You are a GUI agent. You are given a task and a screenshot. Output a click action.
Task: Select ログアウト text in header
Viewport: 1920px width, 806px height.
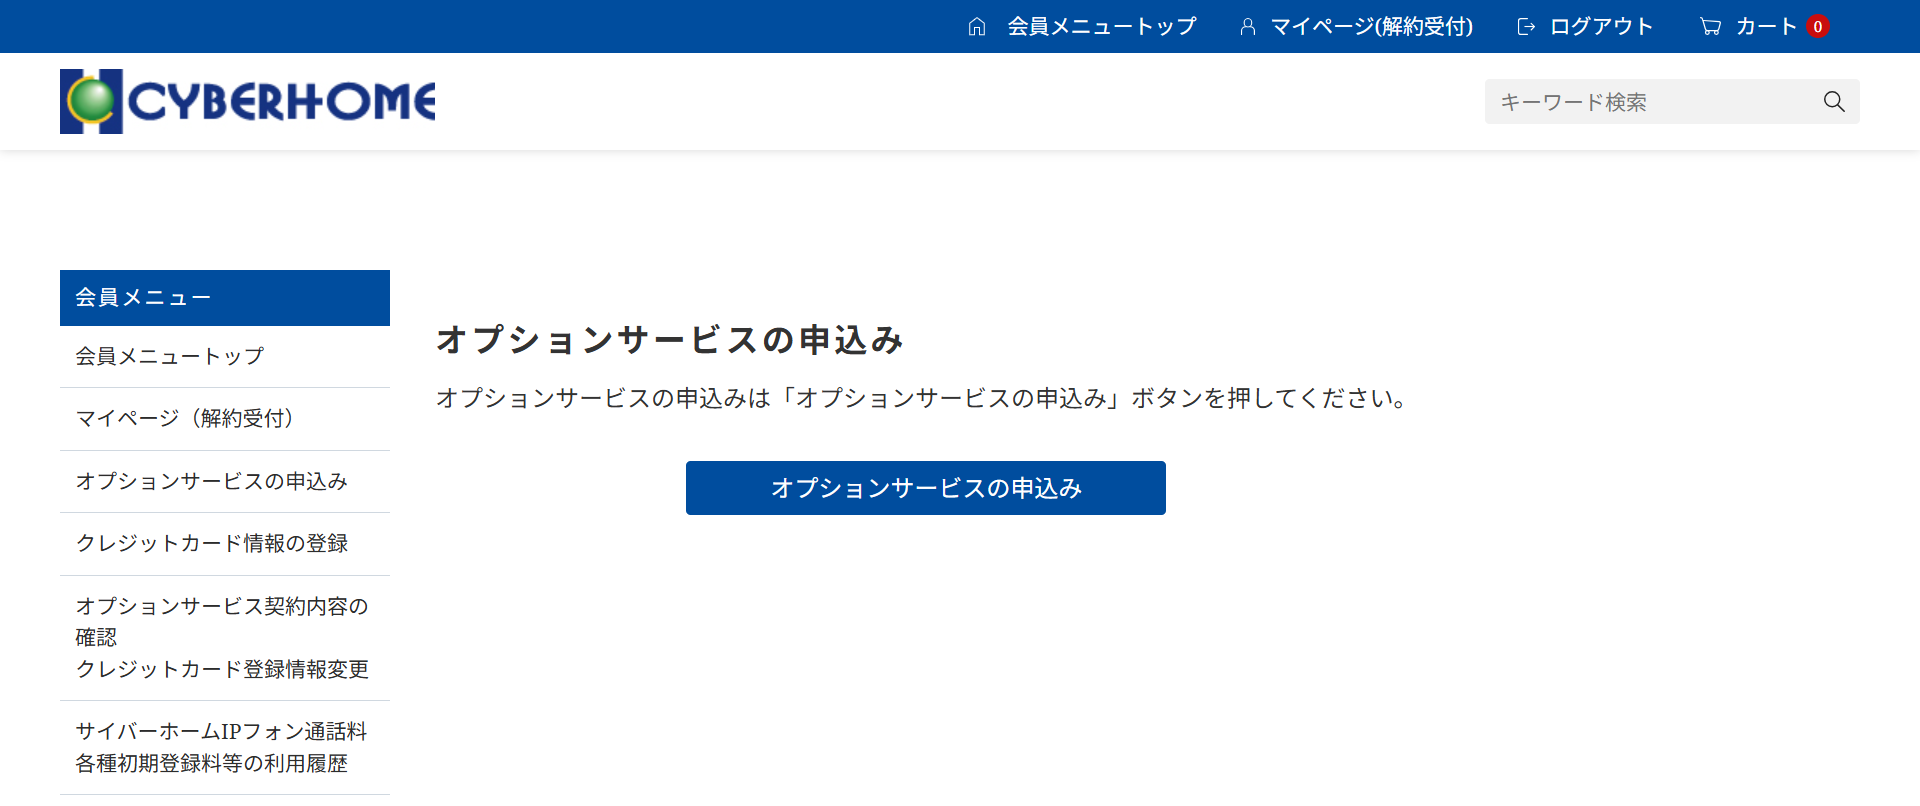(1601, 27)
